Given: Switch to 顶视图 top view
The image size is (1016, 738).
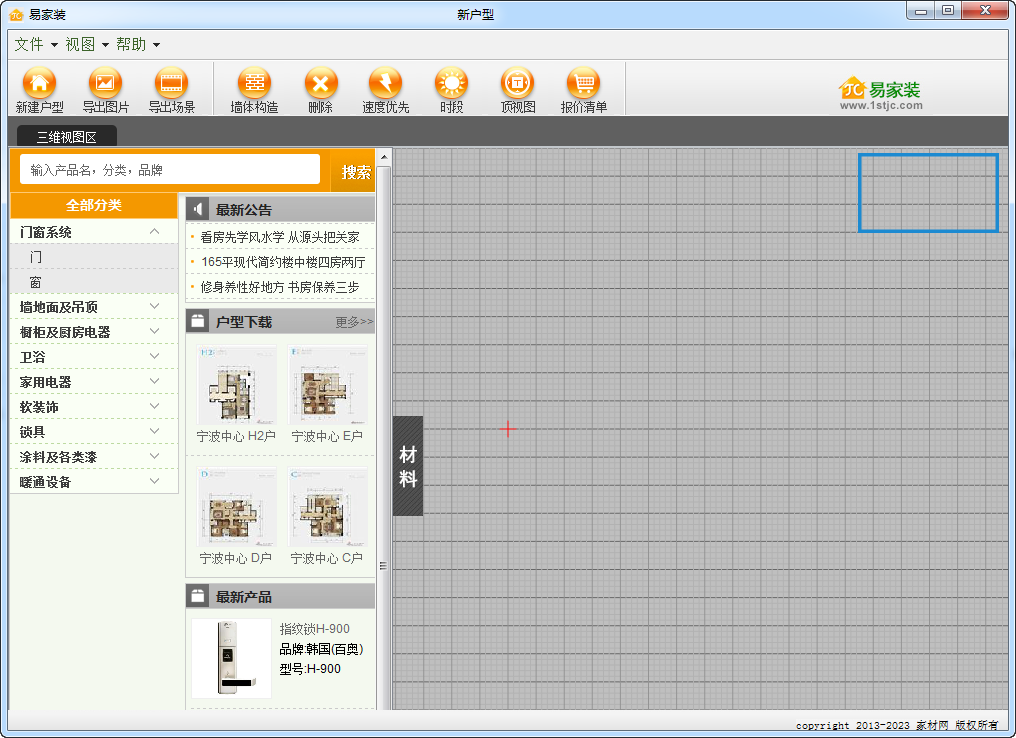Looking at the screenshot, I should click(517, 83).
